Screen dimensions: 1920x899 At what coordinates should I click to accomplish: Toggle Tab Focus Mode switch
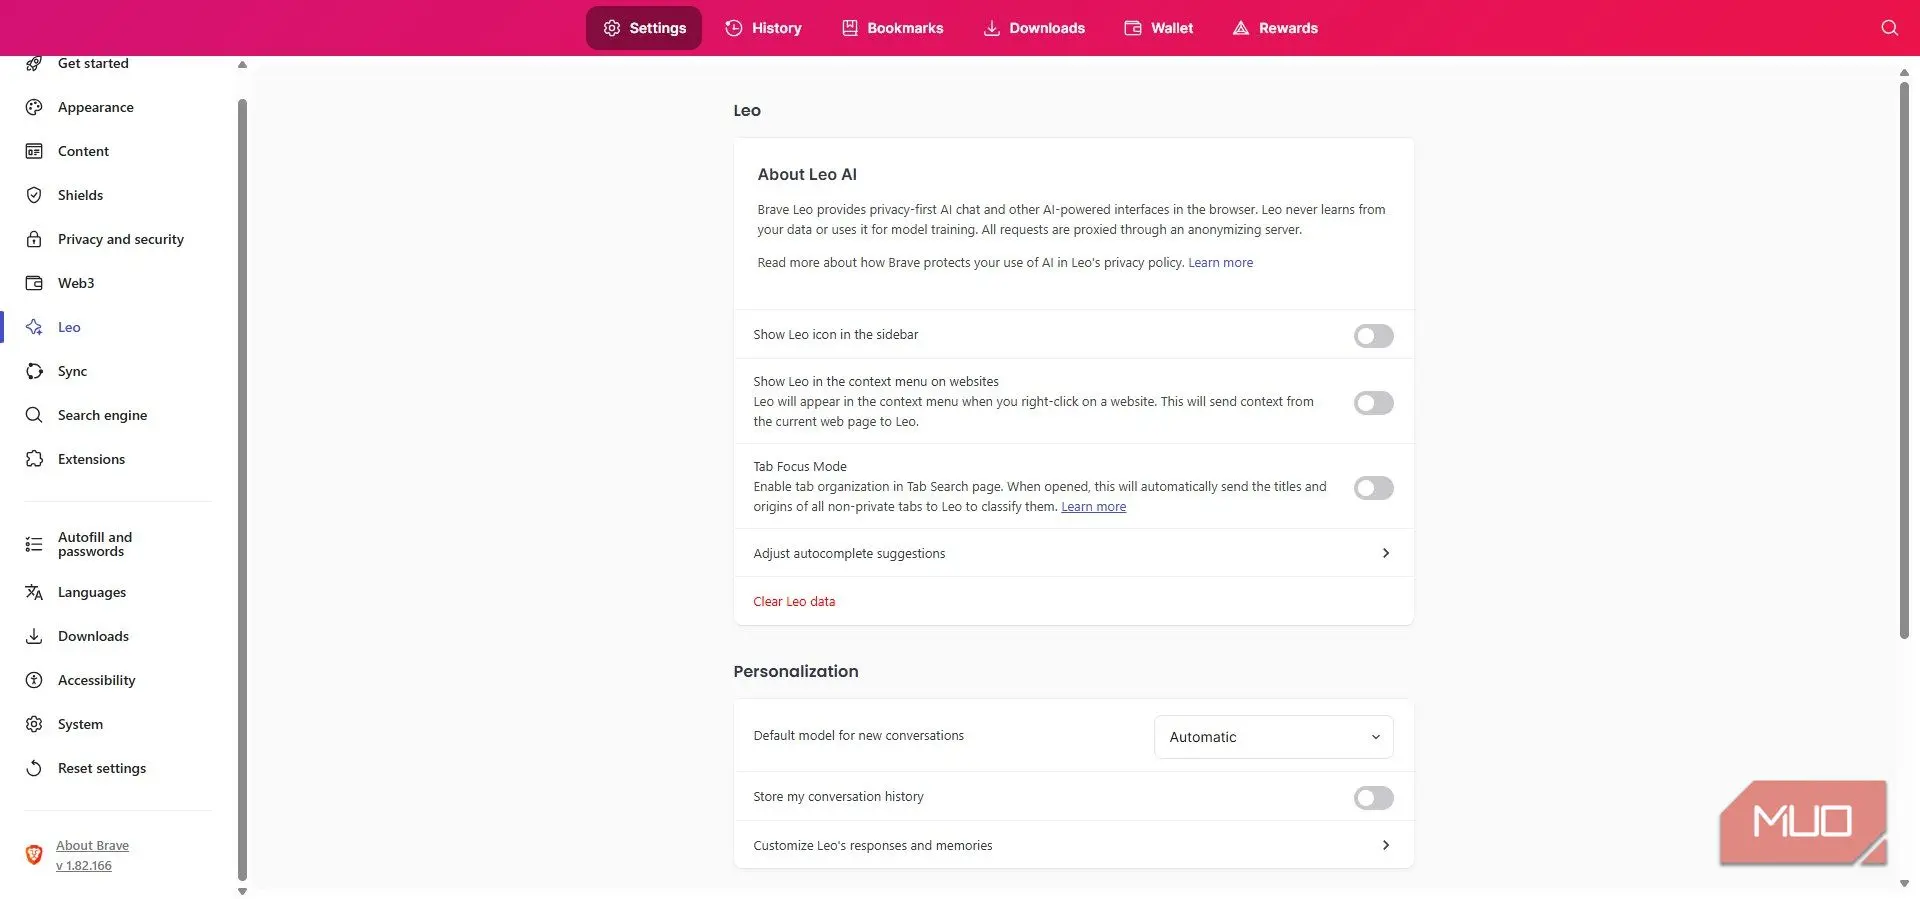point(1373,488)
